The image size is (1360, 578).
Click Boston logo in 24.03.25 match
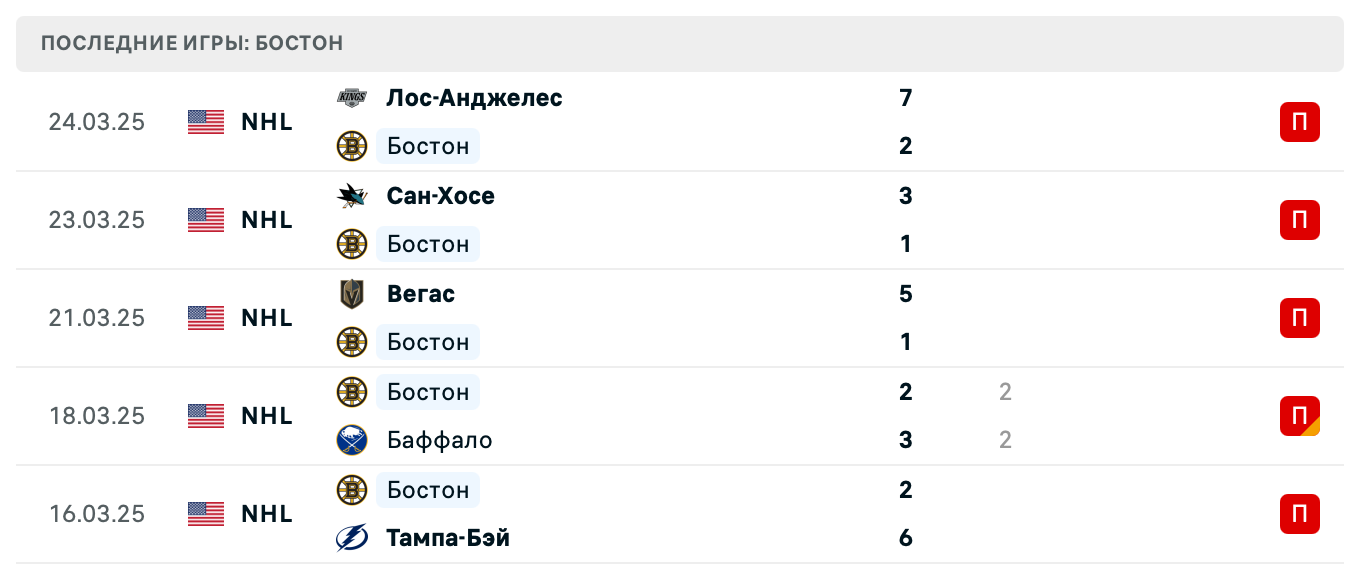click(x=351, y=146)
